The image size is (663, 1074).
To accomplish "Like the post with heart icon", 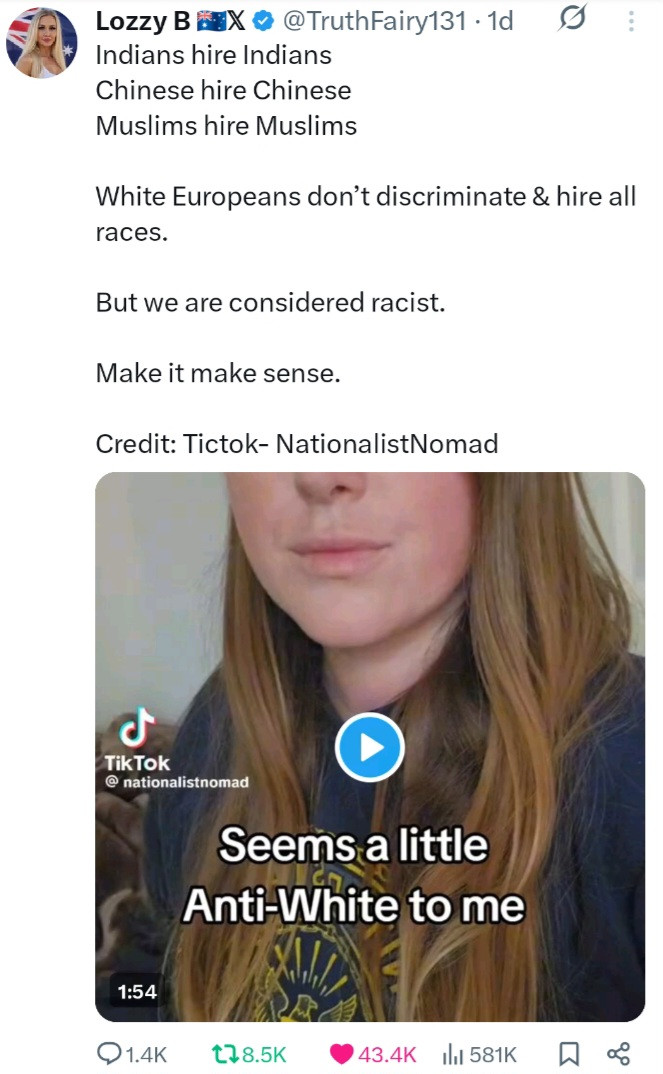I will coord(342,1053).
